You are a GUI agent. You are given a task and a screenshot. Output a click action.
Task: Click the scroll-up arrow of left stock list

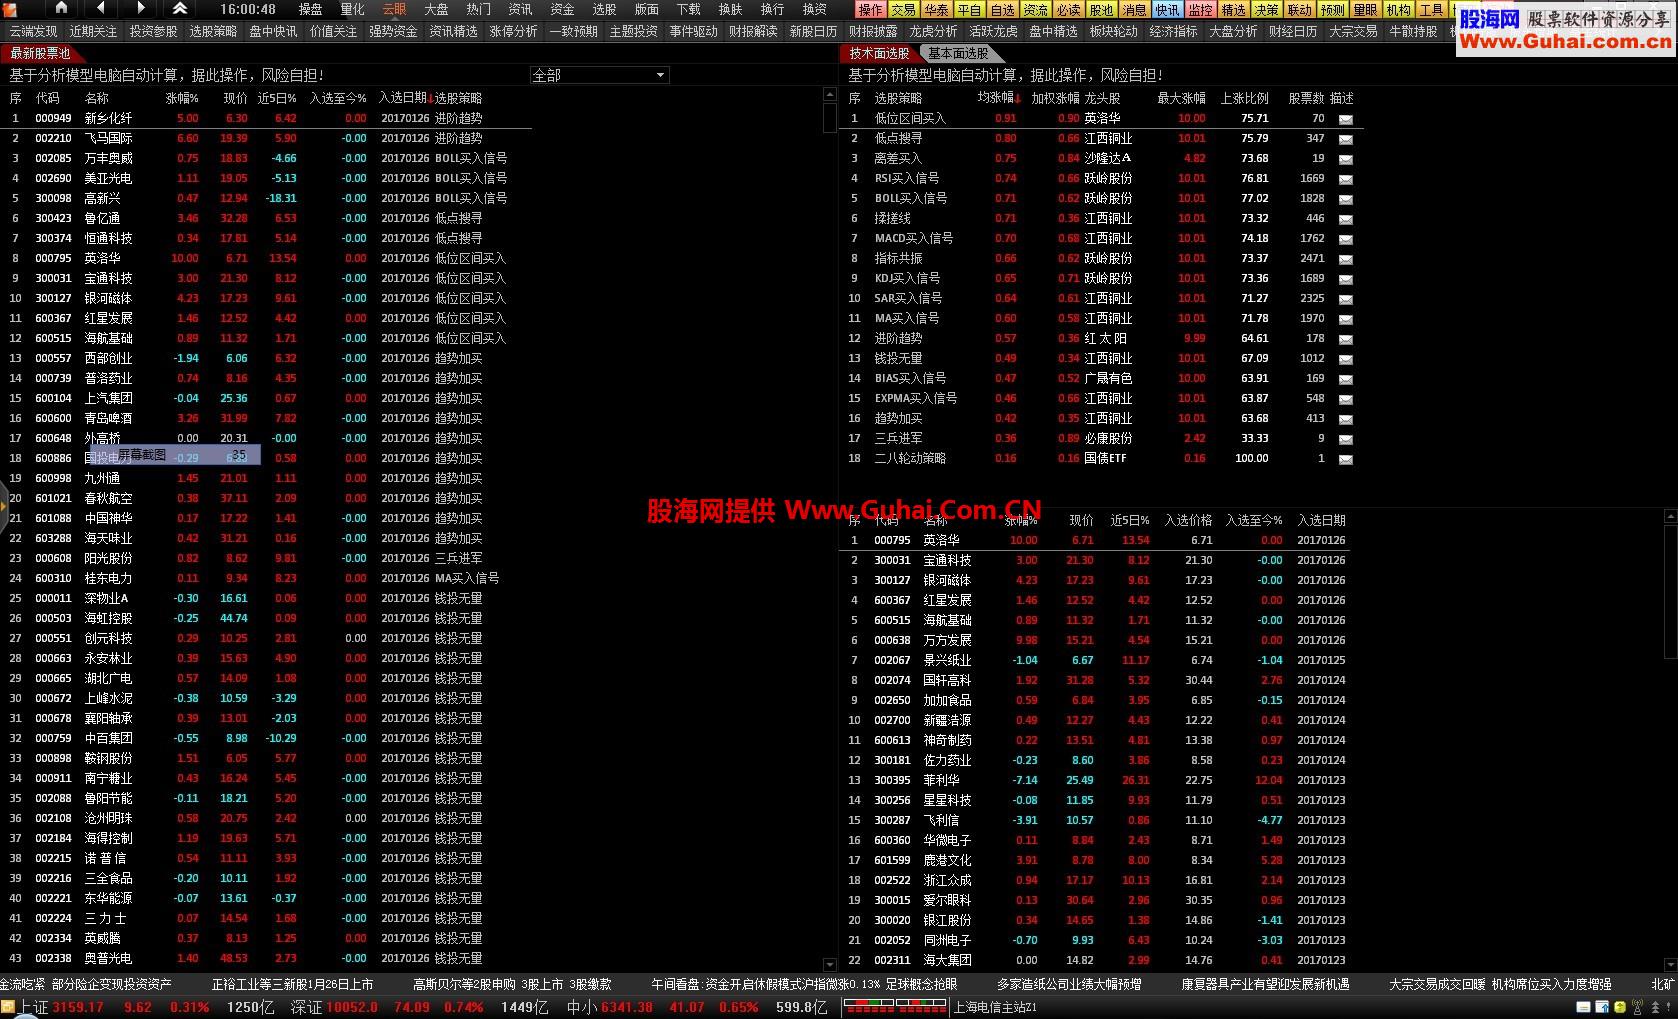(x=830, y=95)
